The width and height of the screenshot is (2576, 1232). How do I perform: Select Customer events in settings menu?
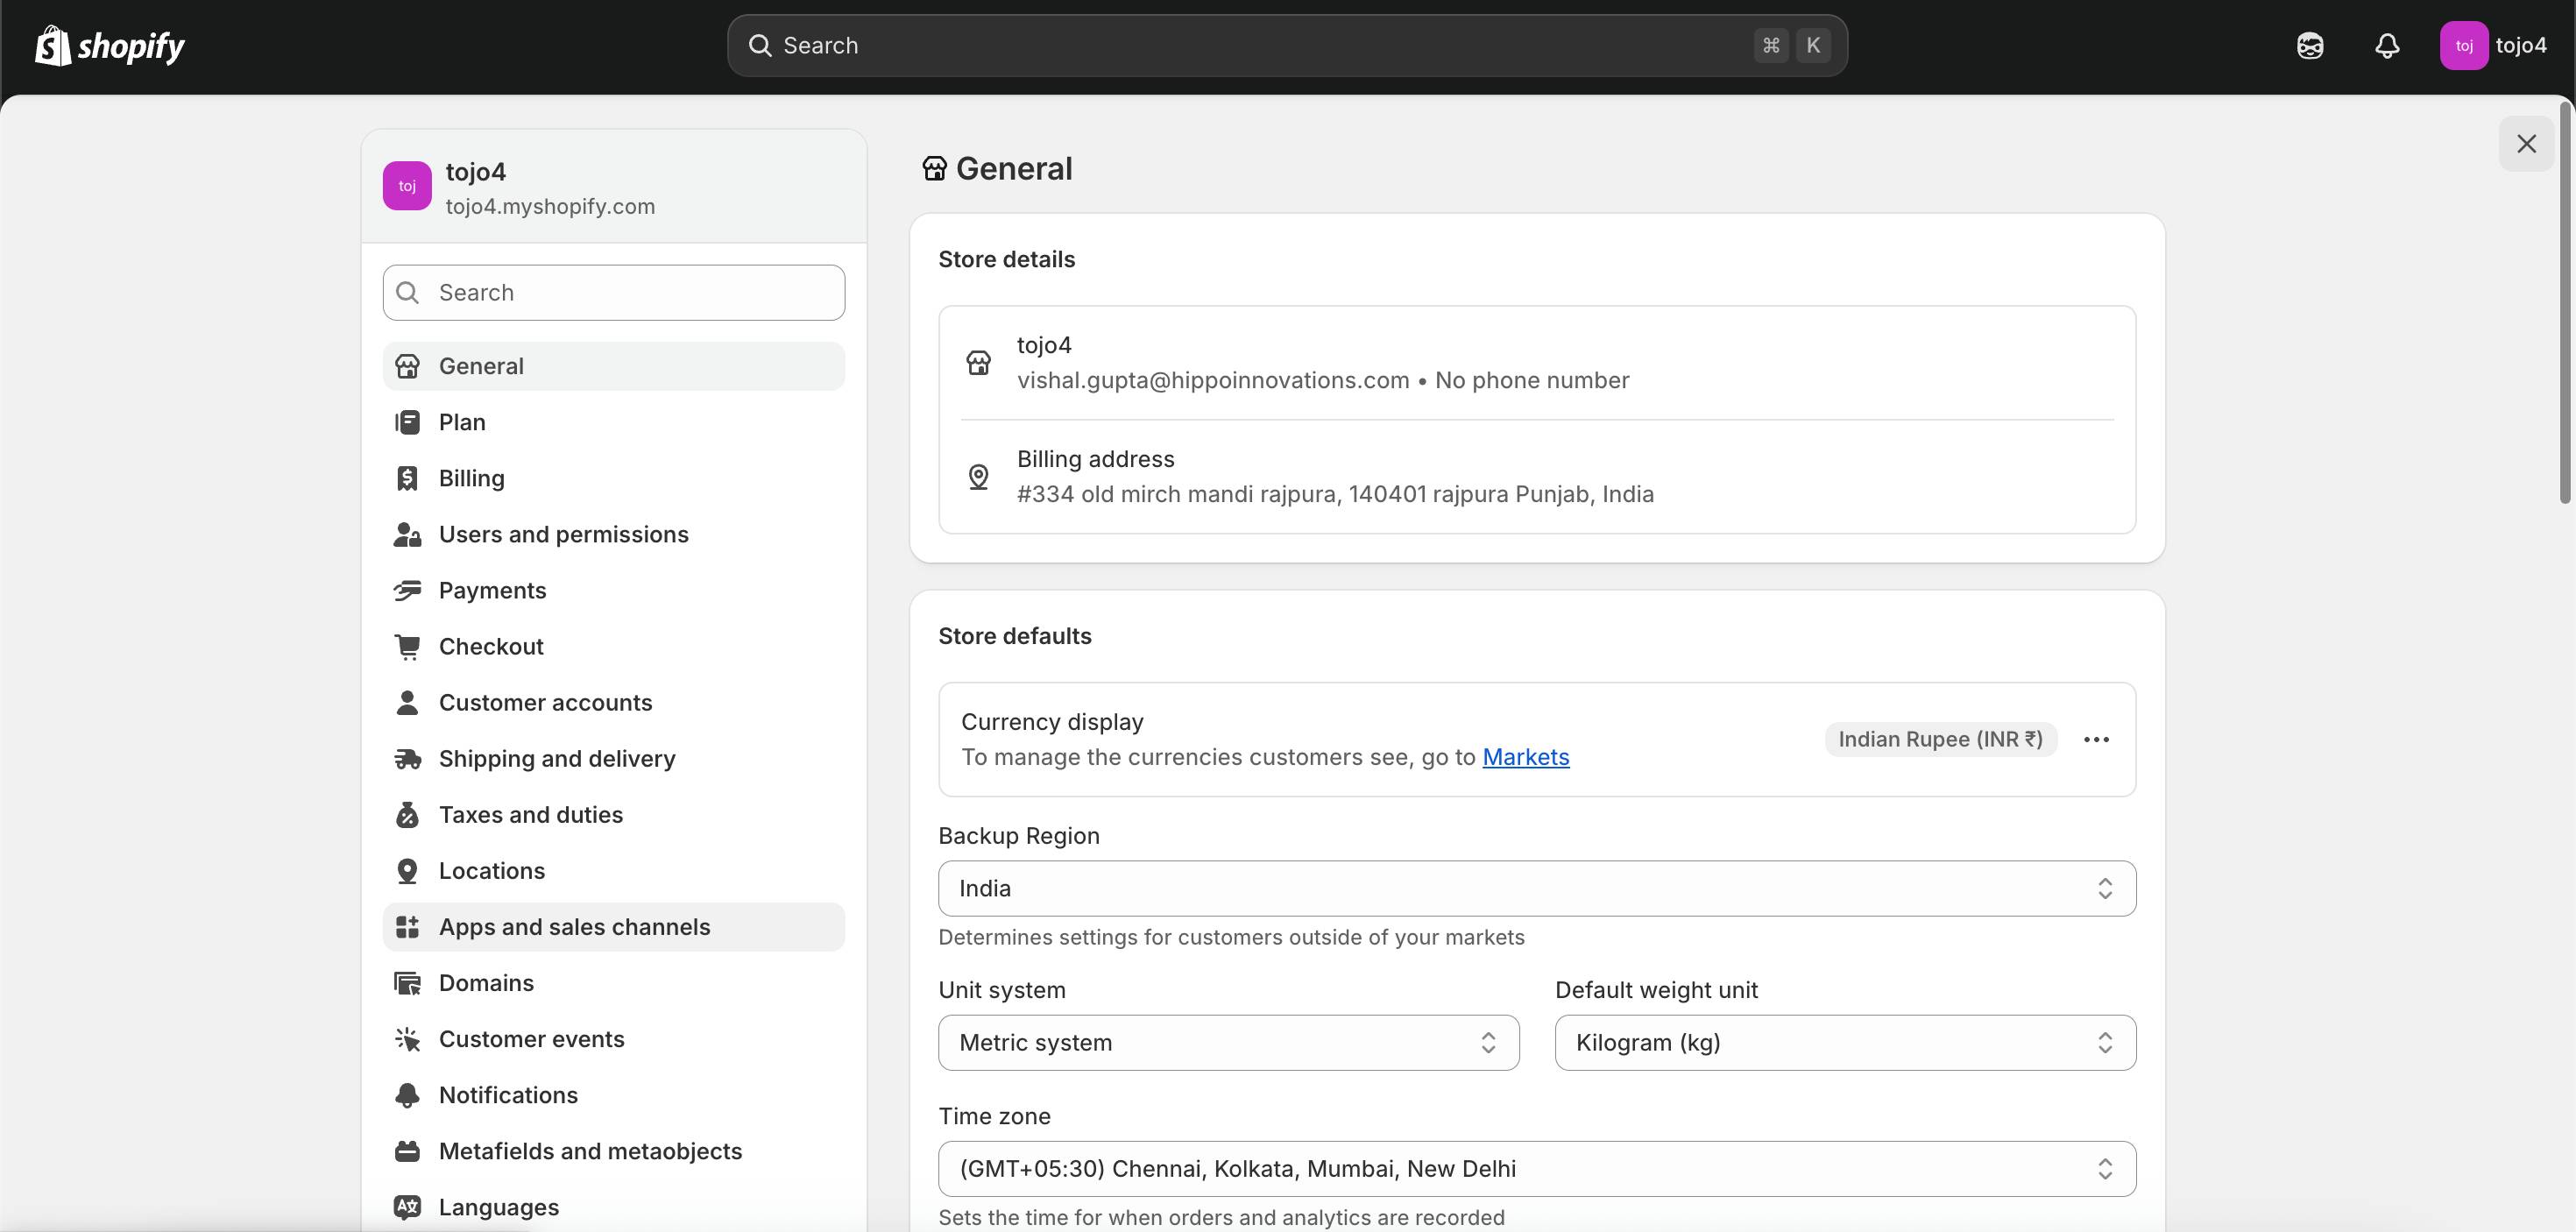(531, 1039)
